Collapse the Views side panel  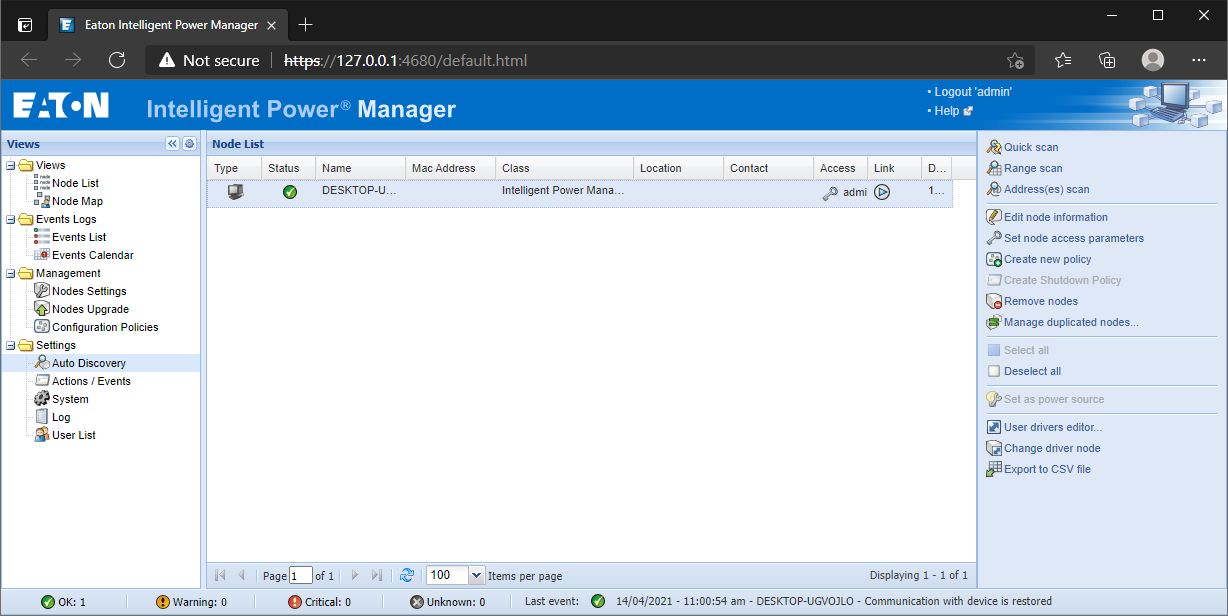click(x=172, y=144)
